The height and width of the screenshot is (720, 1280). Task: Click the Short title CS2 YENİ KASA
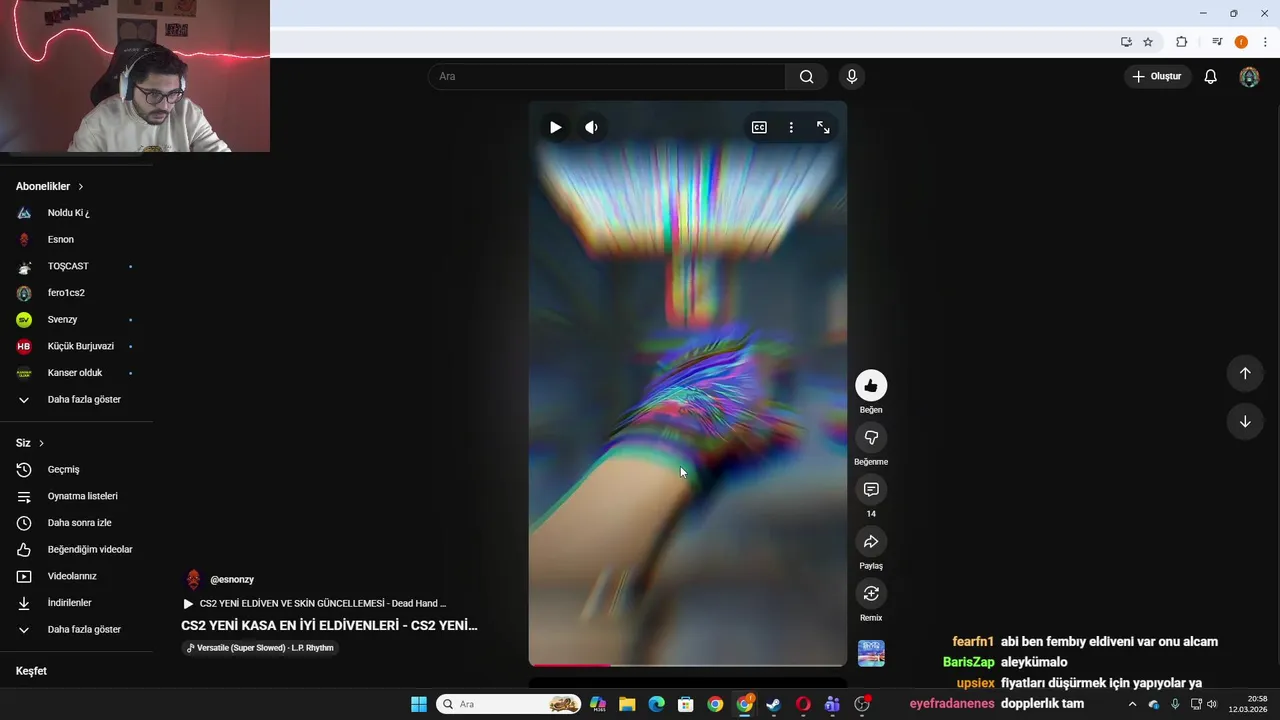tap(329, 625)
